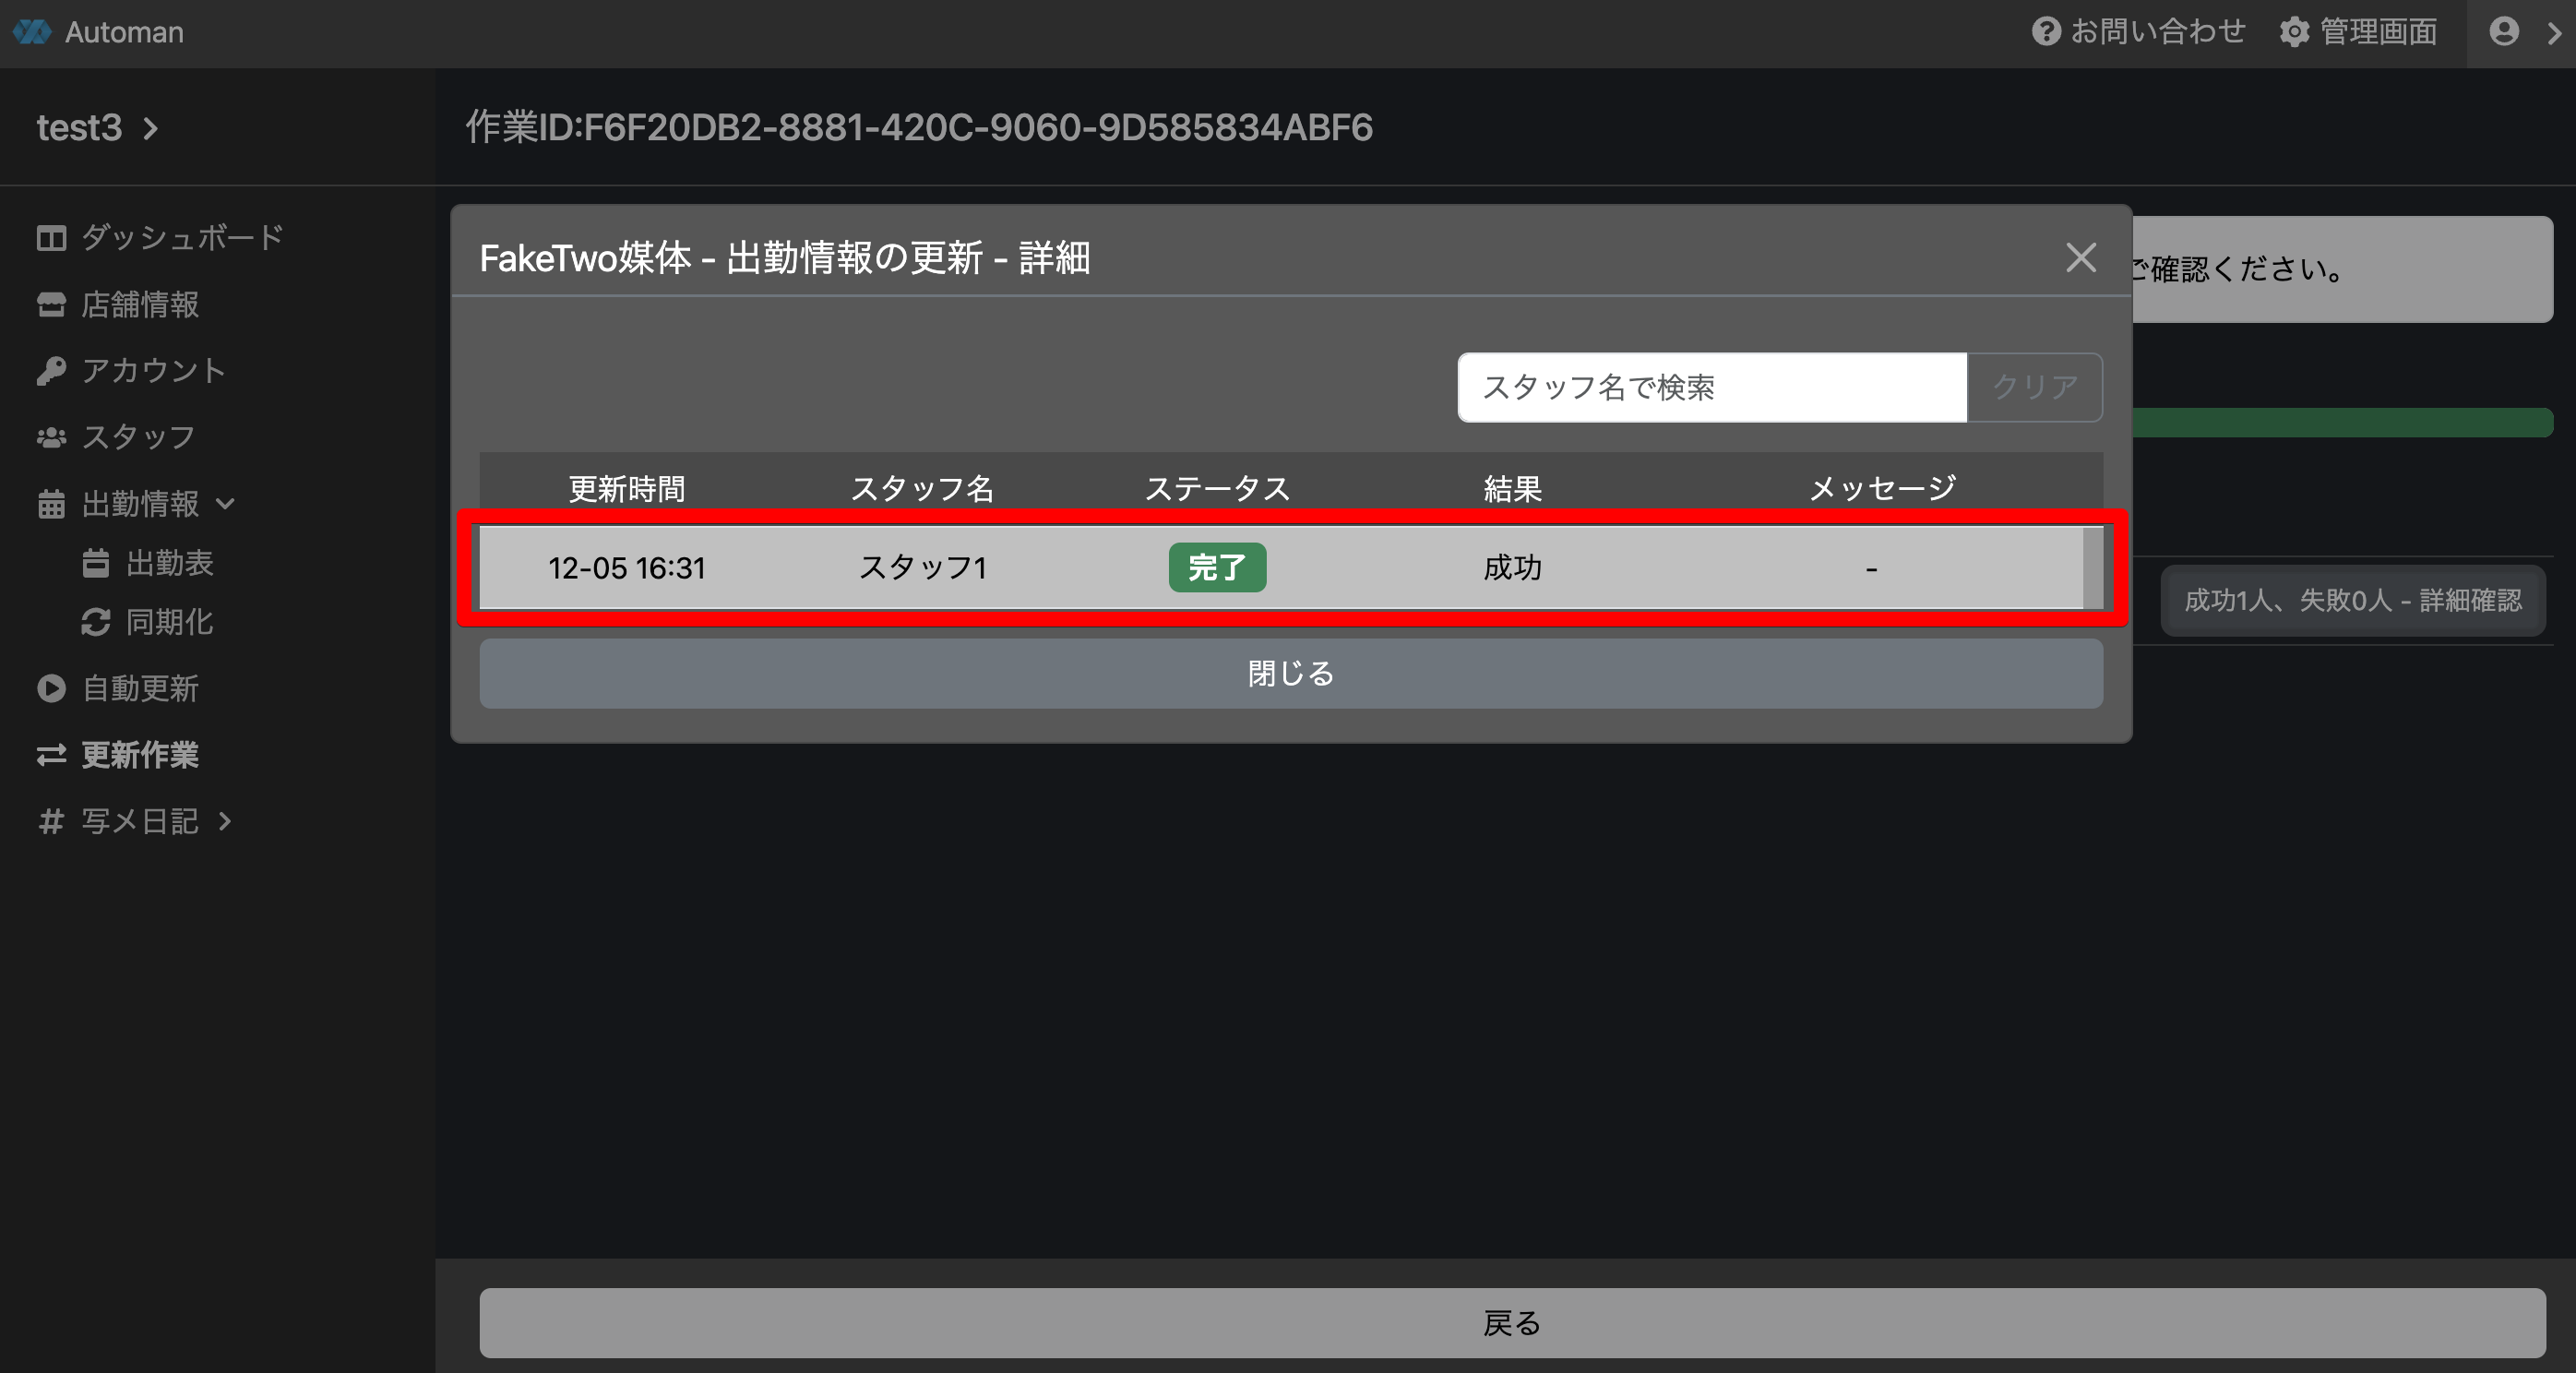The width and height of the screenshot is (2576, 1373).
Task: Click the スタッフ people icon
Action: 51,437
